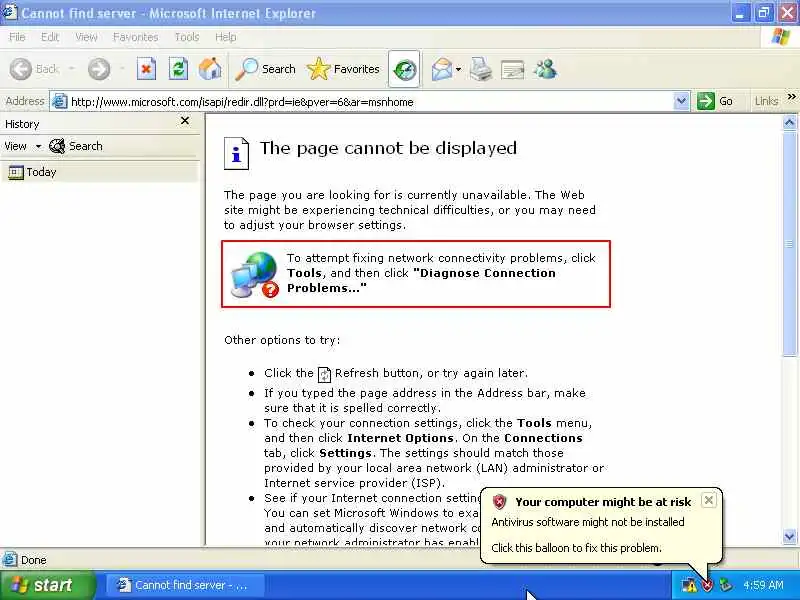Click the red shield icon in balloon
The width and height of the screenshot is (800, 600).
point(499,502)
